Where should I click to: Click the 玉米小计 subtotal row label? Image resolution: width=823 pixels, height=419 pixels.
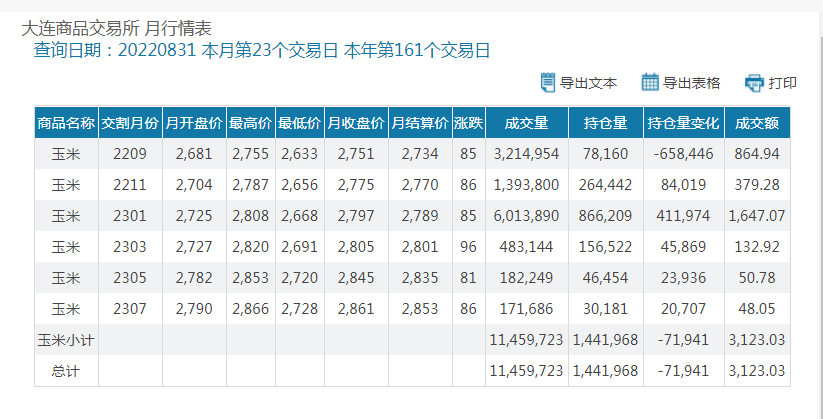(x=66, y=340)
